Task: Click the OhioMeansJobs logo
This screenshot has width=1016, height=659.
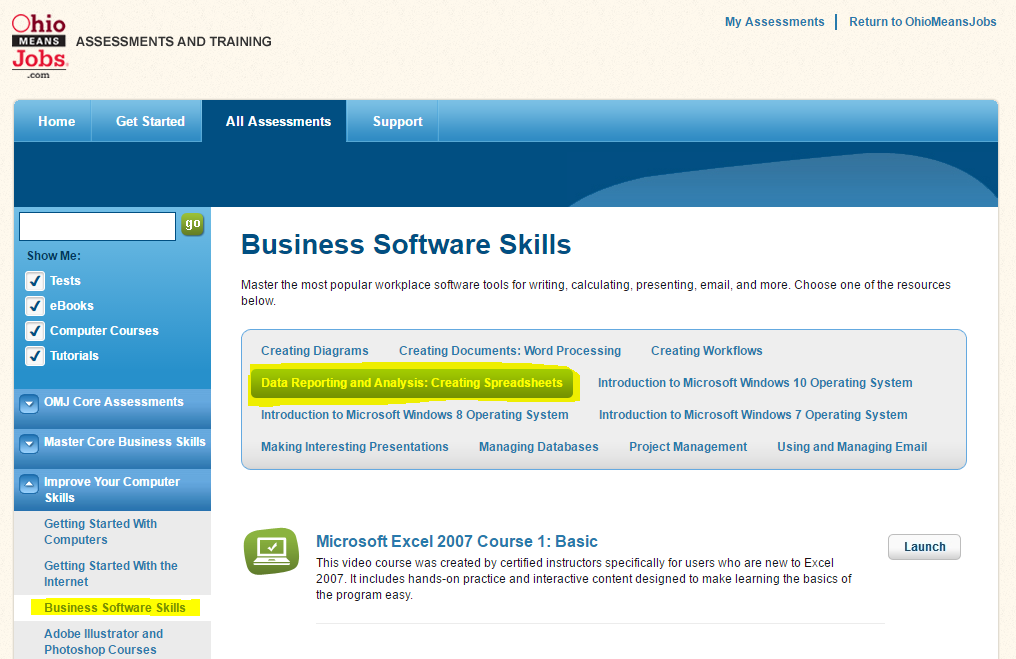Action: pos(40,46)
